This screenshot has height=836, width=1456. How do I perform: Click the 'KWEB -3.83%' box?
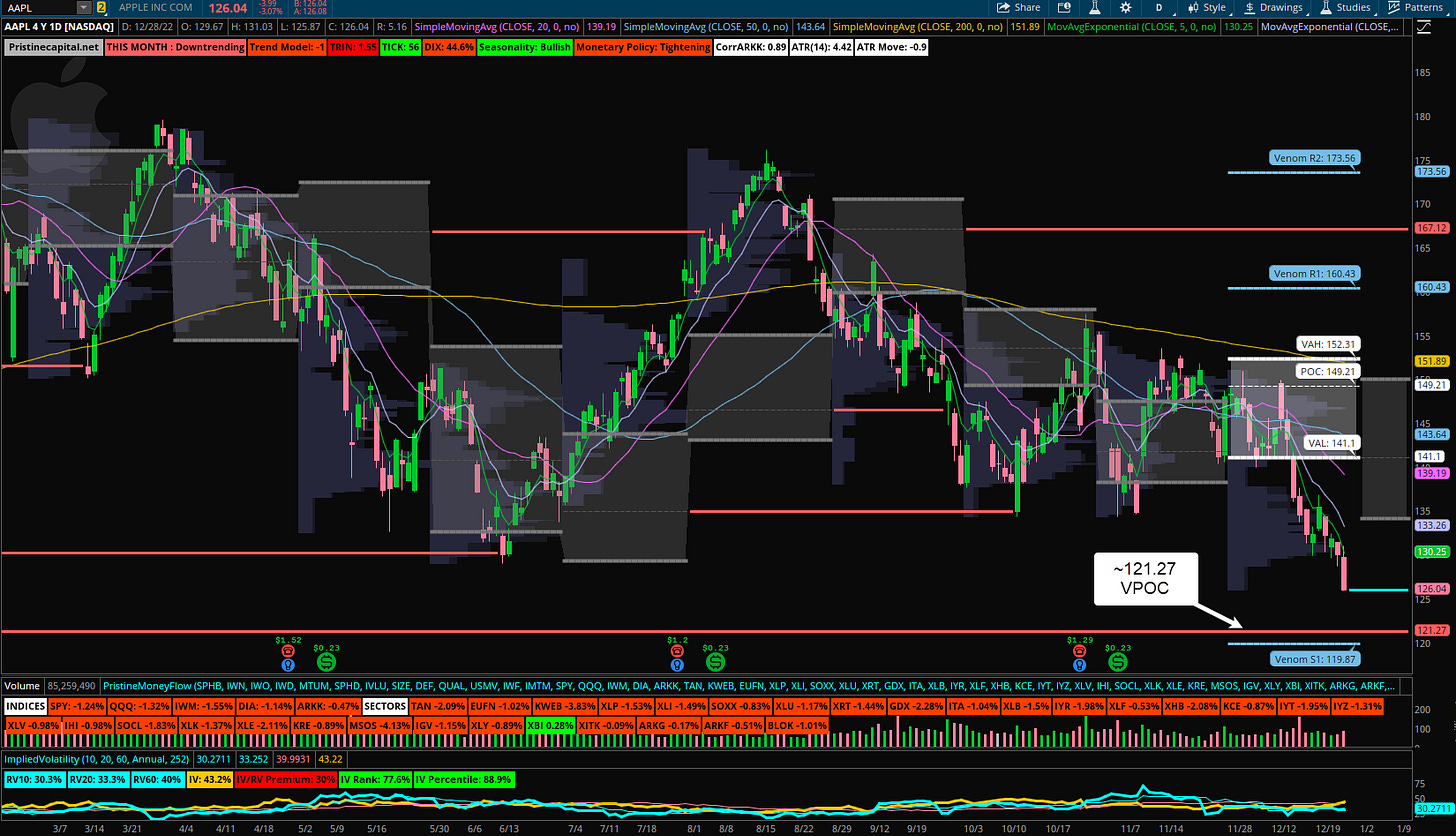coord(563,706)
